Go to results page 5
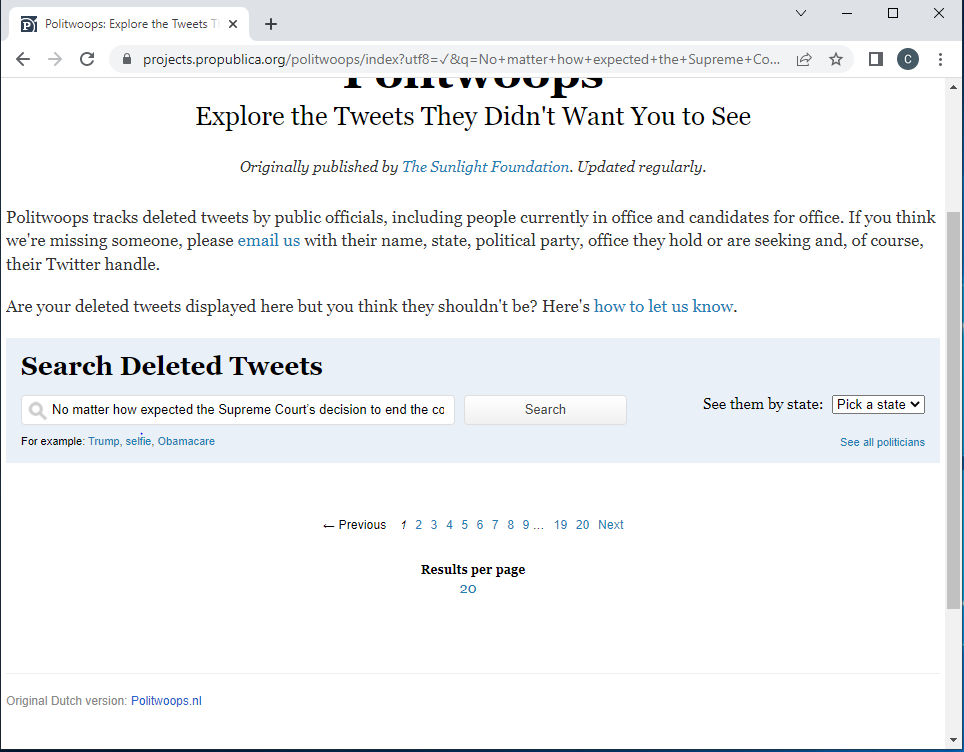The image size is (964, 752). coord(465,524)
